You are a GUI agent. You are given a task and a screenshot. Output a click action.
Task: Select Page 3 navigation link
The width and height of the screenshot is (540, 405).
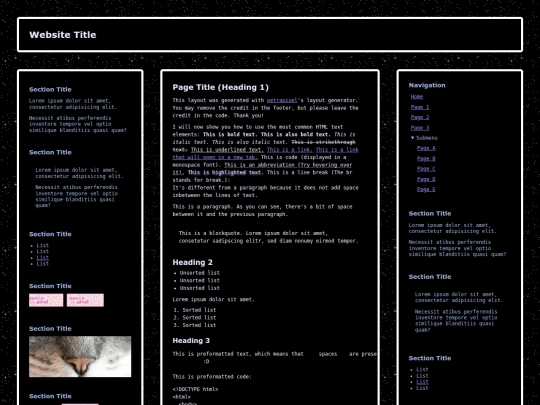[420, 128]
